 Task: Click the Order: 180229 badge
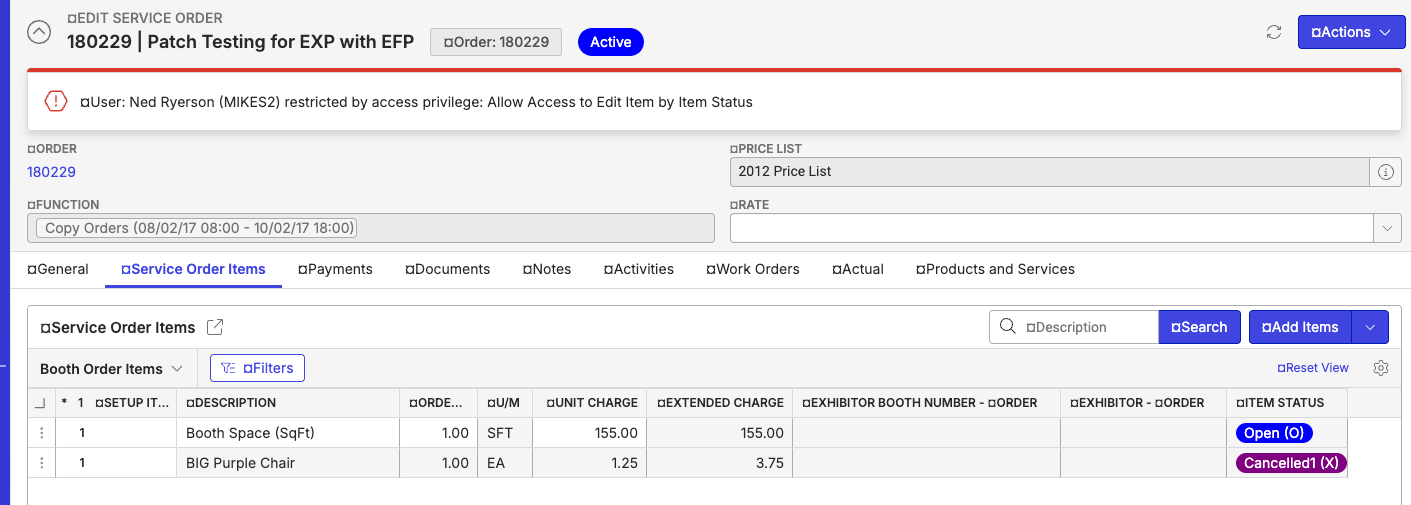tap(496, 42)
